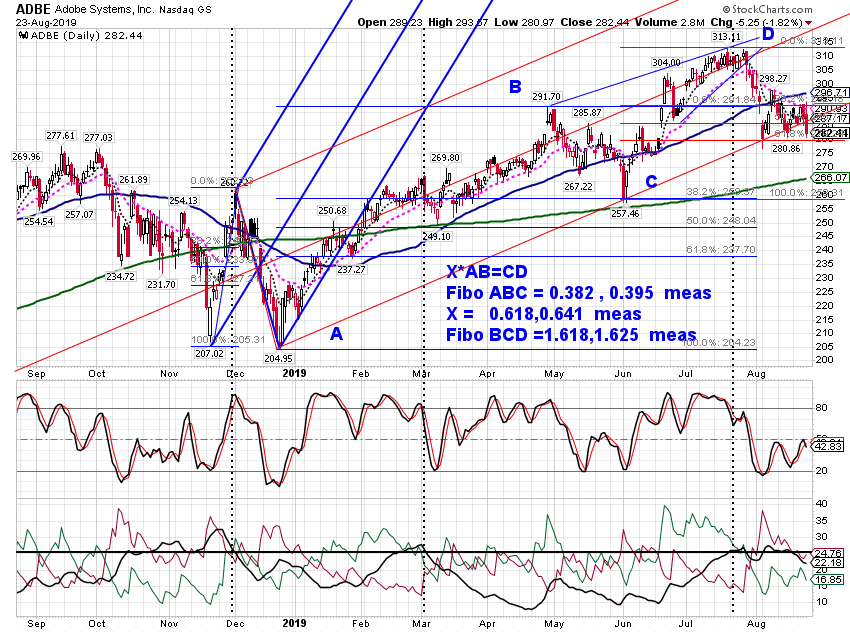Click the 207.02 low price label
Screen dimensions: 850x633
[x=209, y=354]
